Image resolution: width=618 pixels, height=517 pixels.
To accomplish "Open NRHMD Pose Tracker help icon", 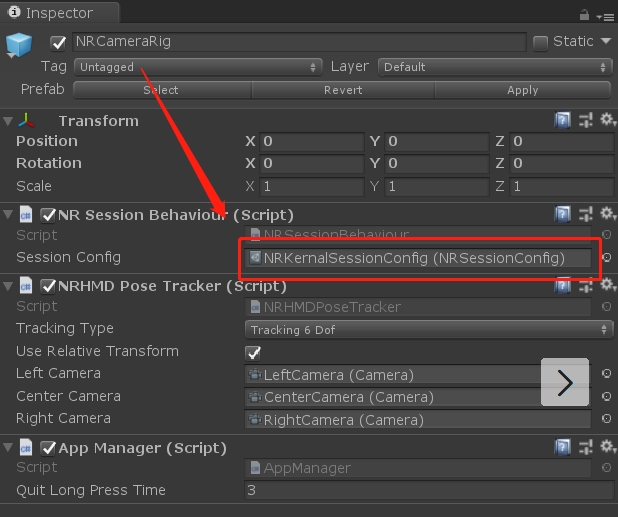I will point(564,286).
